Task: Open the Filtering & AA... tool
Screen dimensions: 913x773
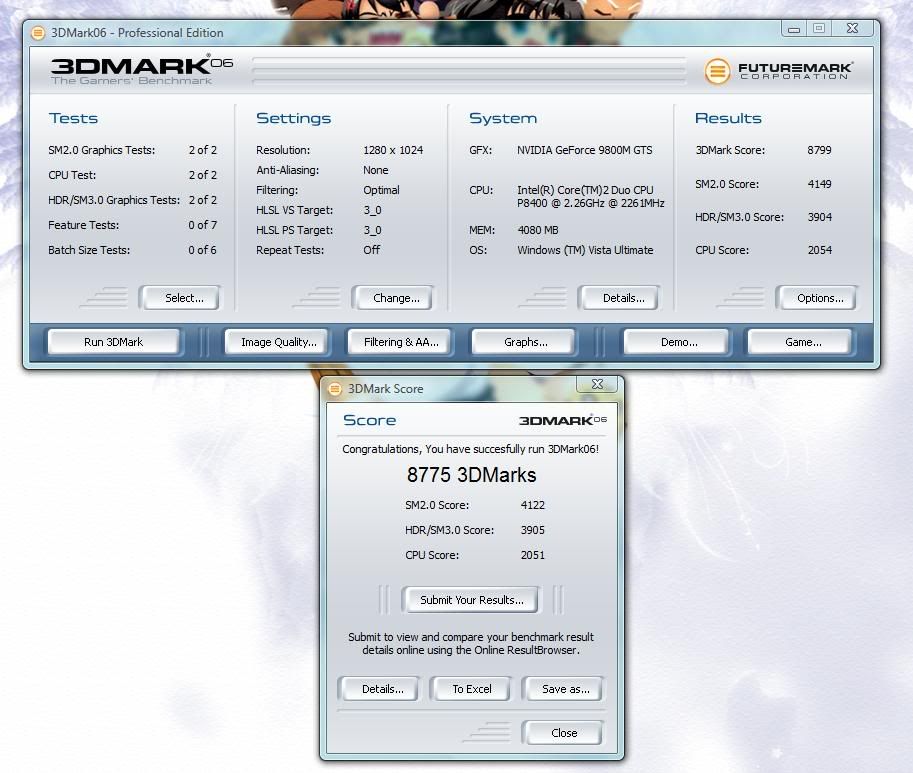Action: coord(400,342)
